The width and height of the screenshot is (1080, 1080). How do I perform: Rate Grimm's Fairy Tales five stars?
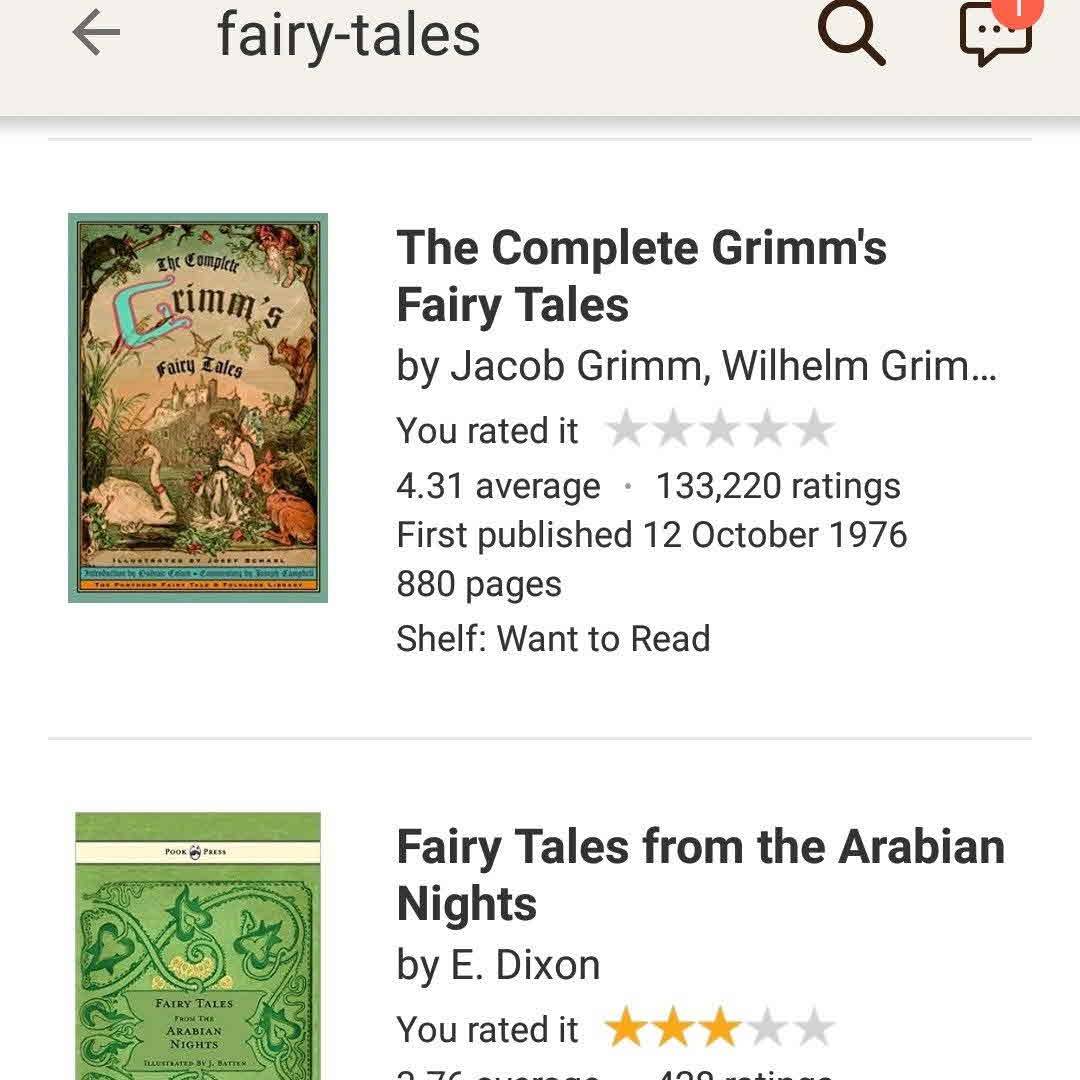tap(814, 428)
